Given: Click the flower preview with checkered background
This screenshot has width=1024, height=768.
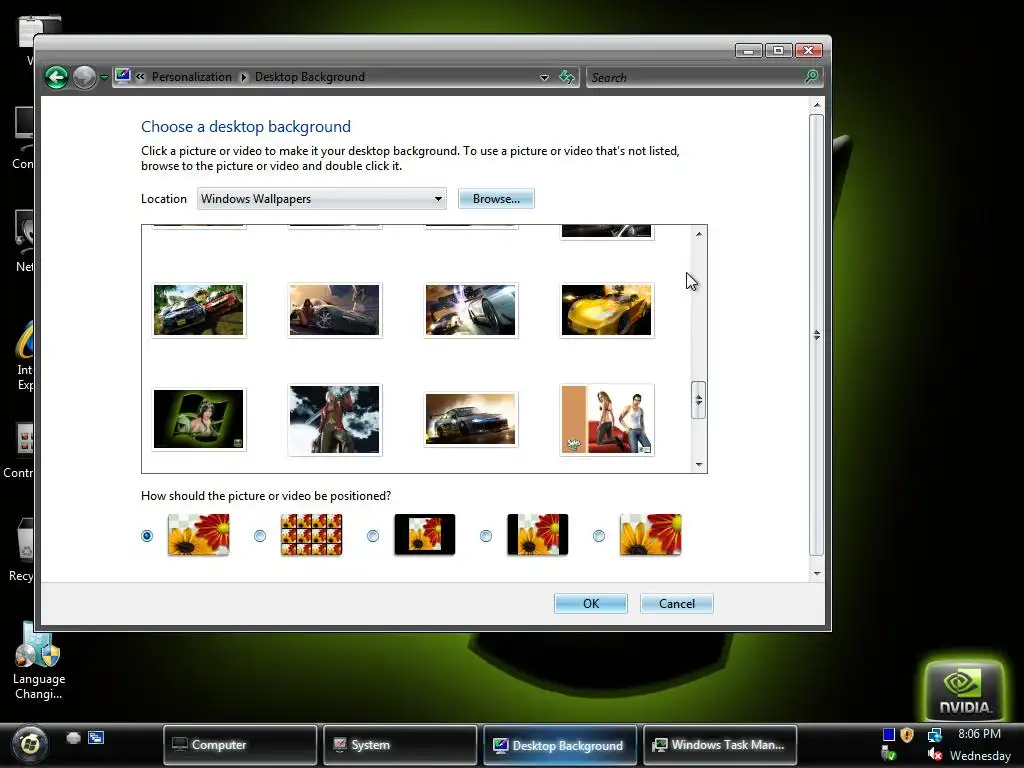Looking at the screenshot, I should [199, 534].
